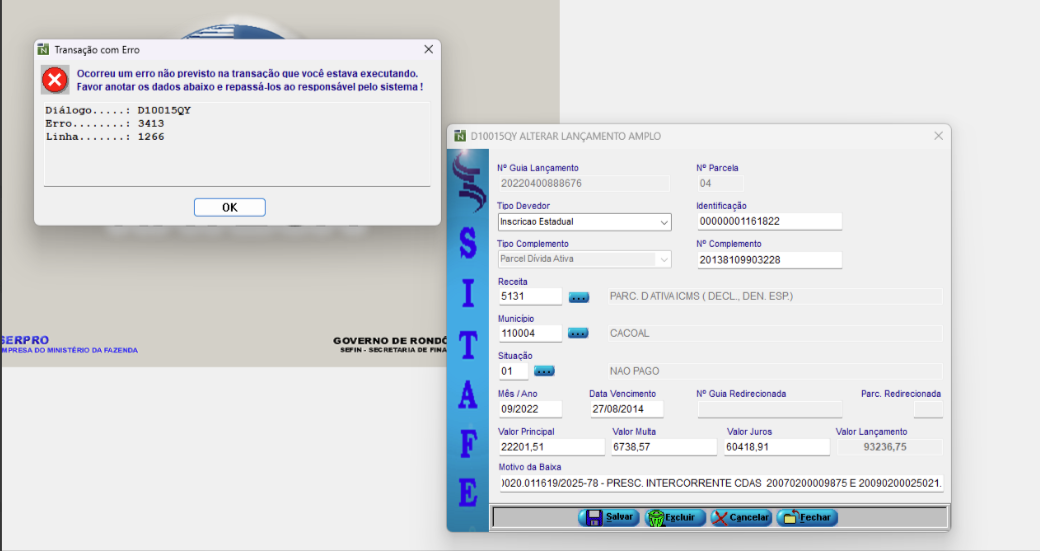Click the Valor Principal field
Screen dimensions: 1040x551
click(x=550, y=447)
